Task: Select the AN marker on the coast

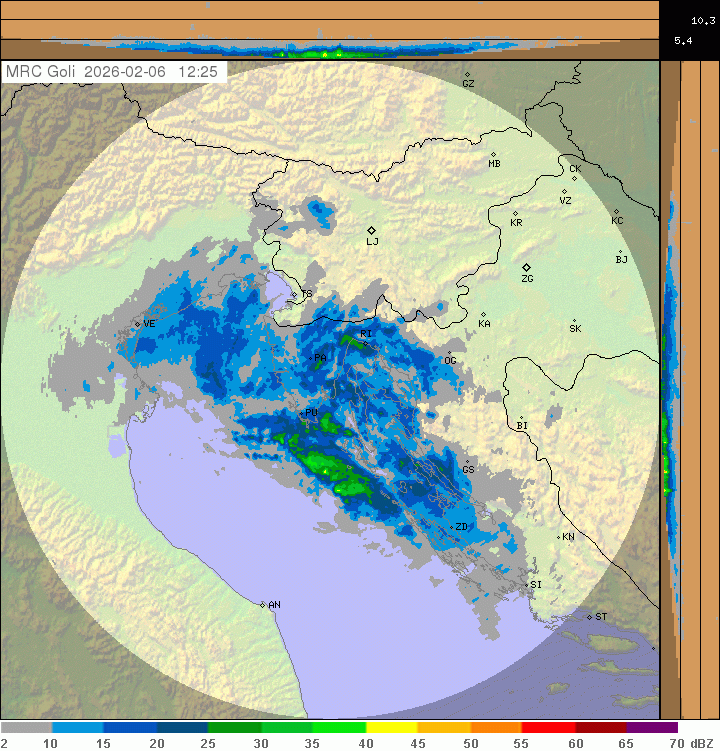Action: point(263,605)
